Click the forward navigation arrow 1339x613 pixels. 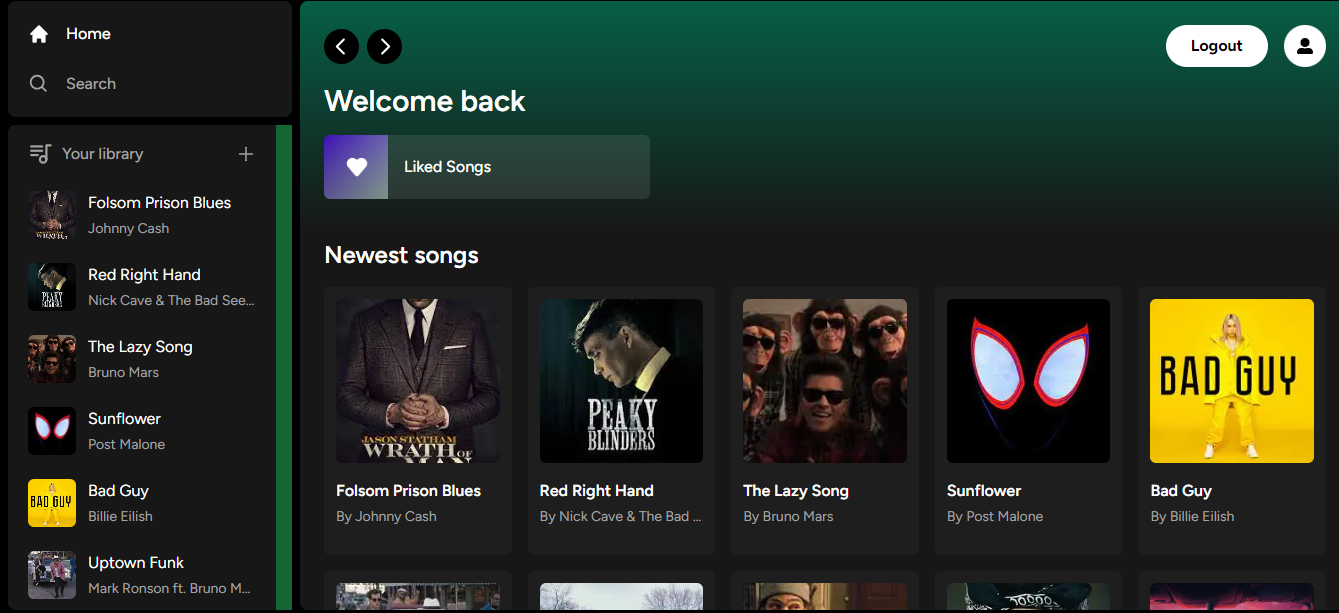pos(384,46)
